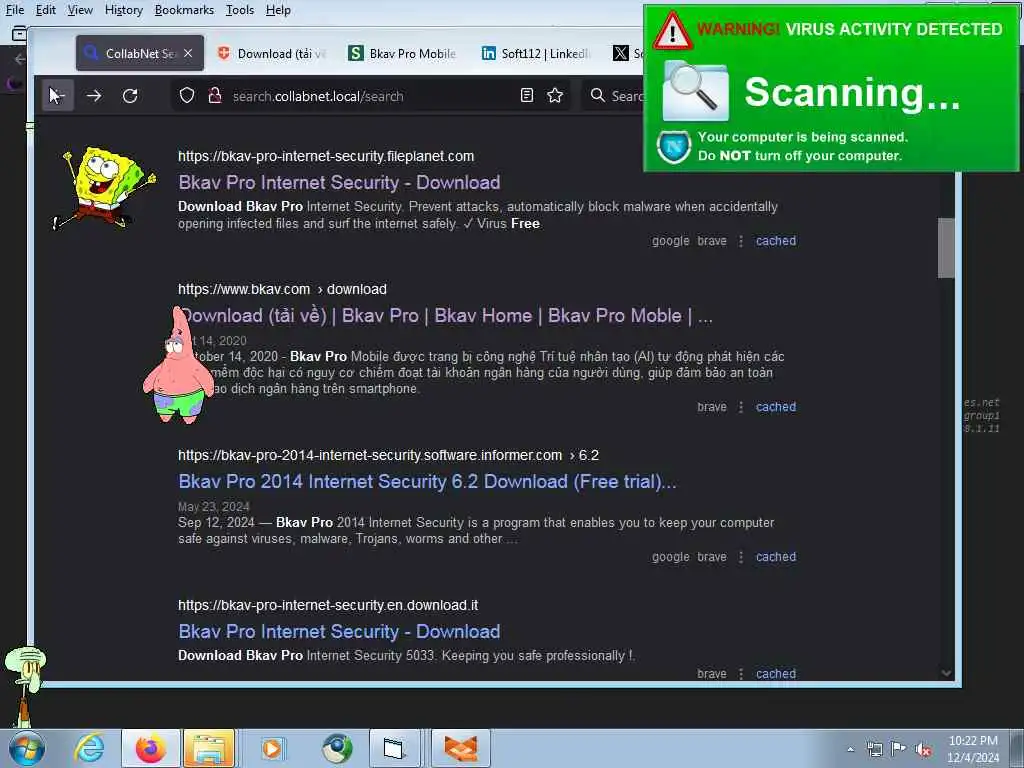Click the browser Search box
Image resolution: width=1024 pixels, height=768 pixels.
[613, 96]
